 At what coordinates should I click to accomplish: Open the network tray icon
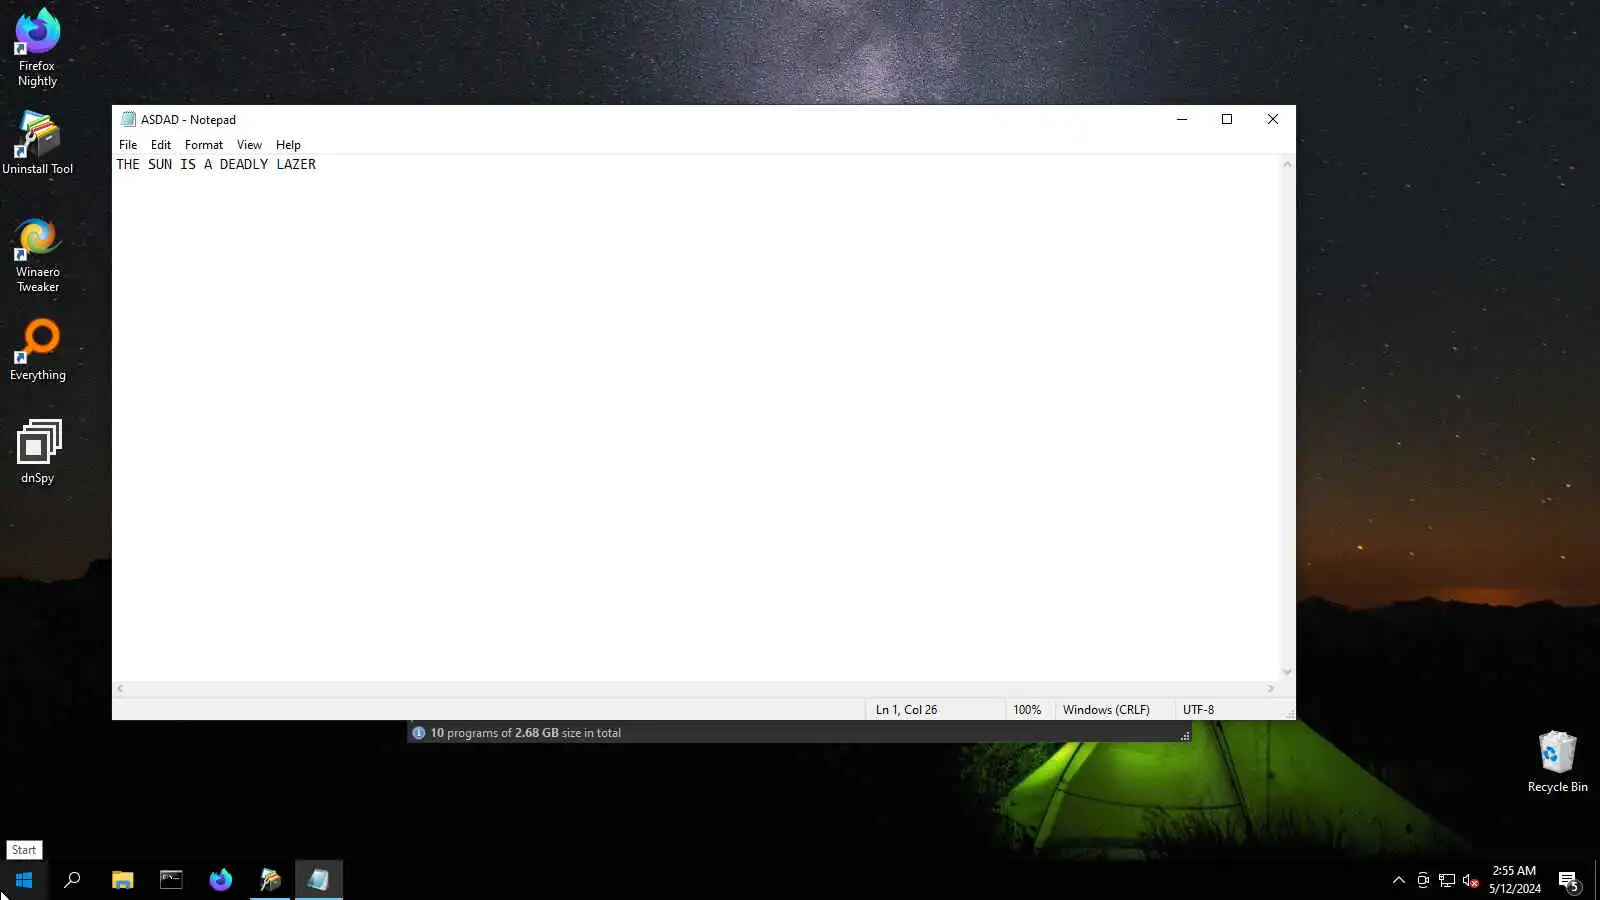[x=1447, y=880]
